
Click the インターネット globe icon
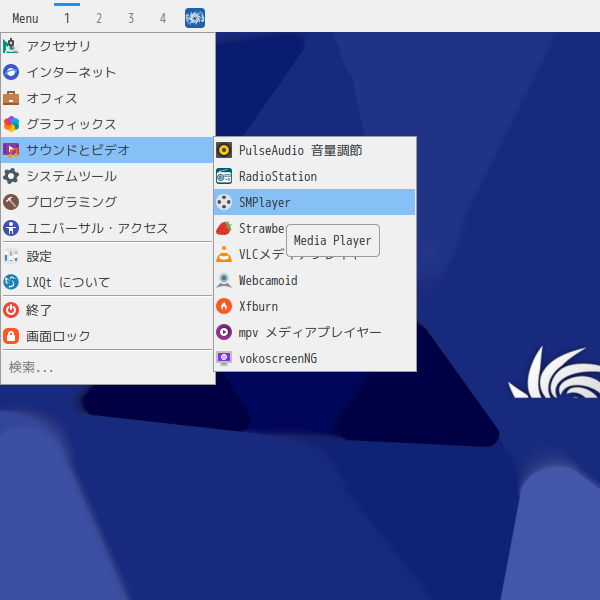[11, 72]
